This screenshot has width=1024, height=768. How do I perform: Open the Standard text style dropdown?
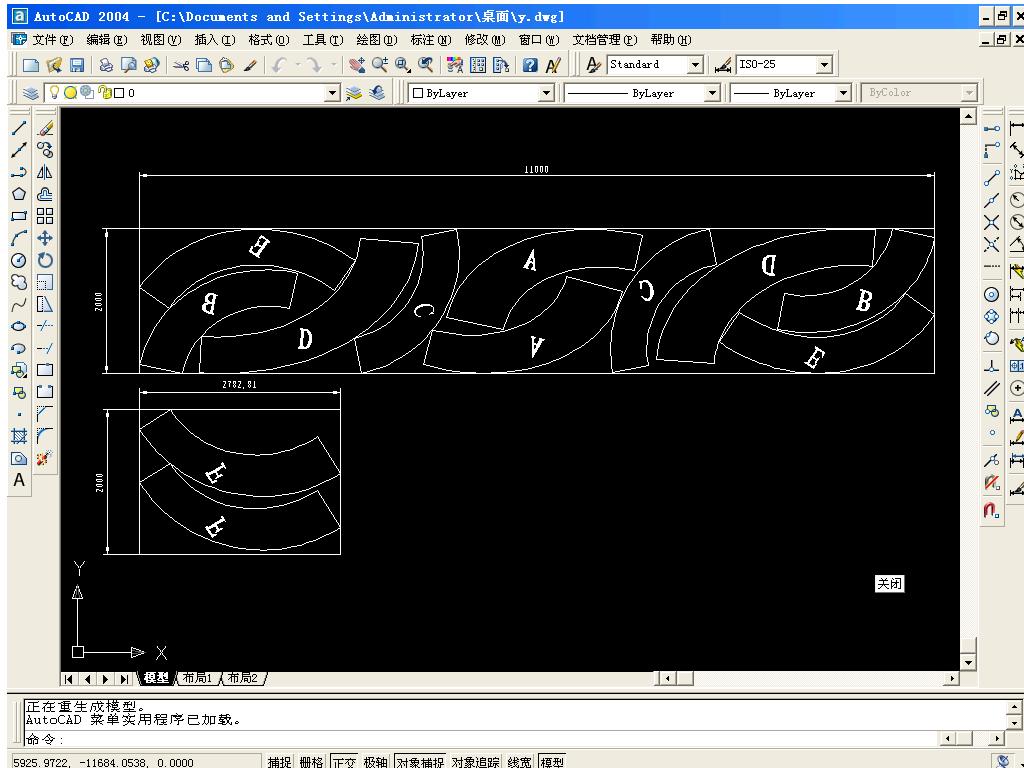tap(696, 65)
